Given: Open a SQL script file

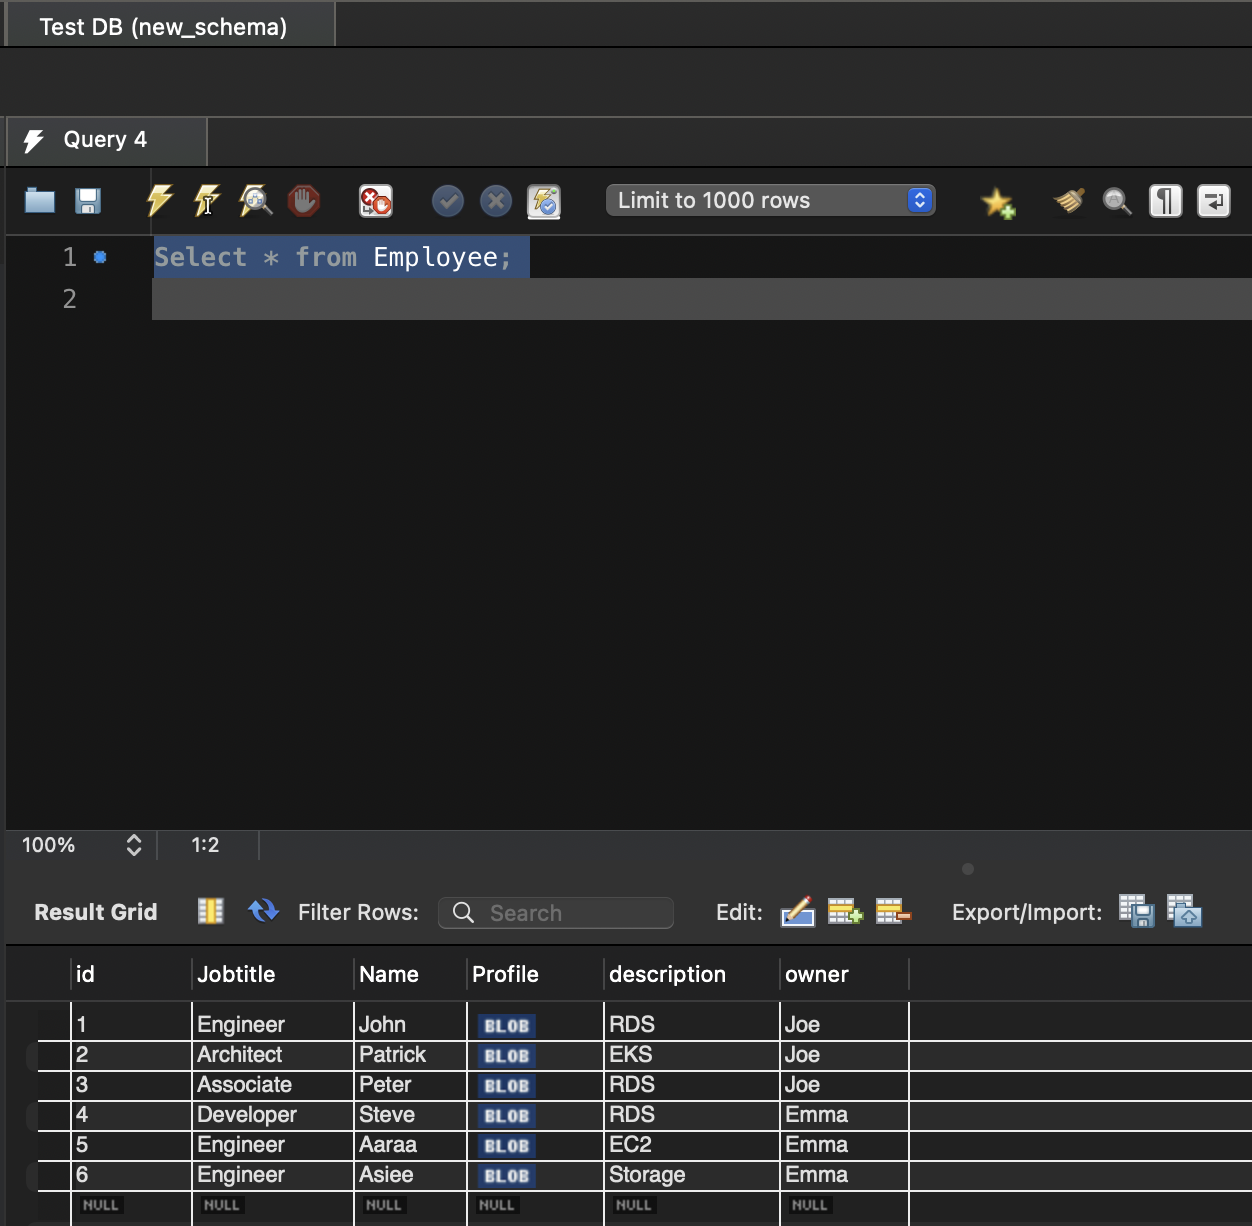Looking at the screenshot, I should pyautogui.click(x=40, y=201).
